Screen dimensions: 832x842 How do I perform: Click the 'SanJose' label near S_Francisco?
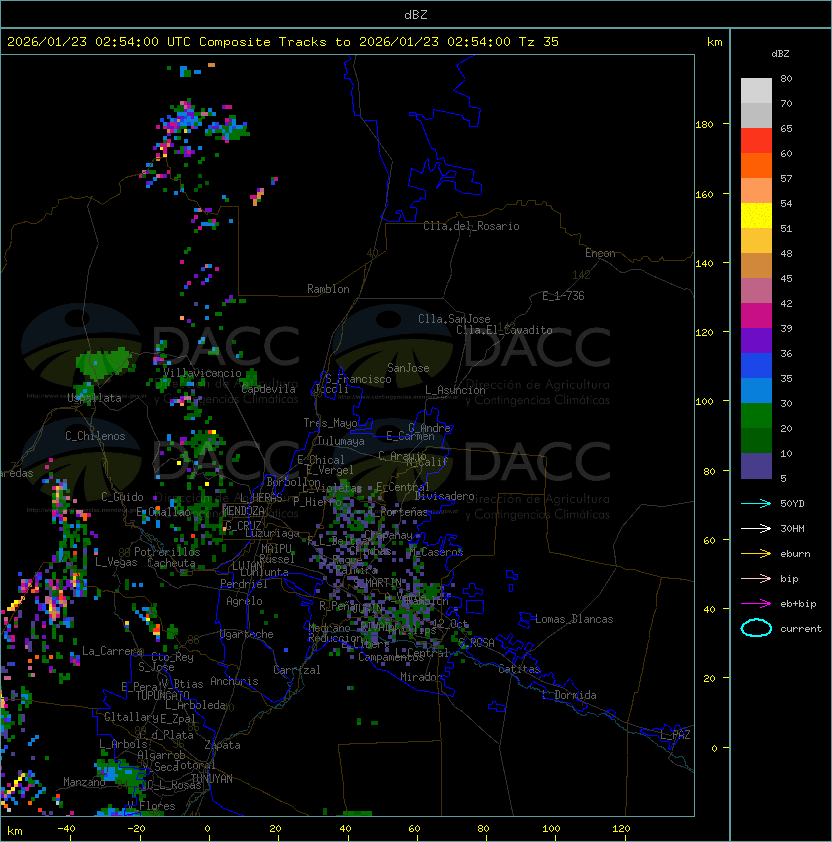(x=408, y=368)
